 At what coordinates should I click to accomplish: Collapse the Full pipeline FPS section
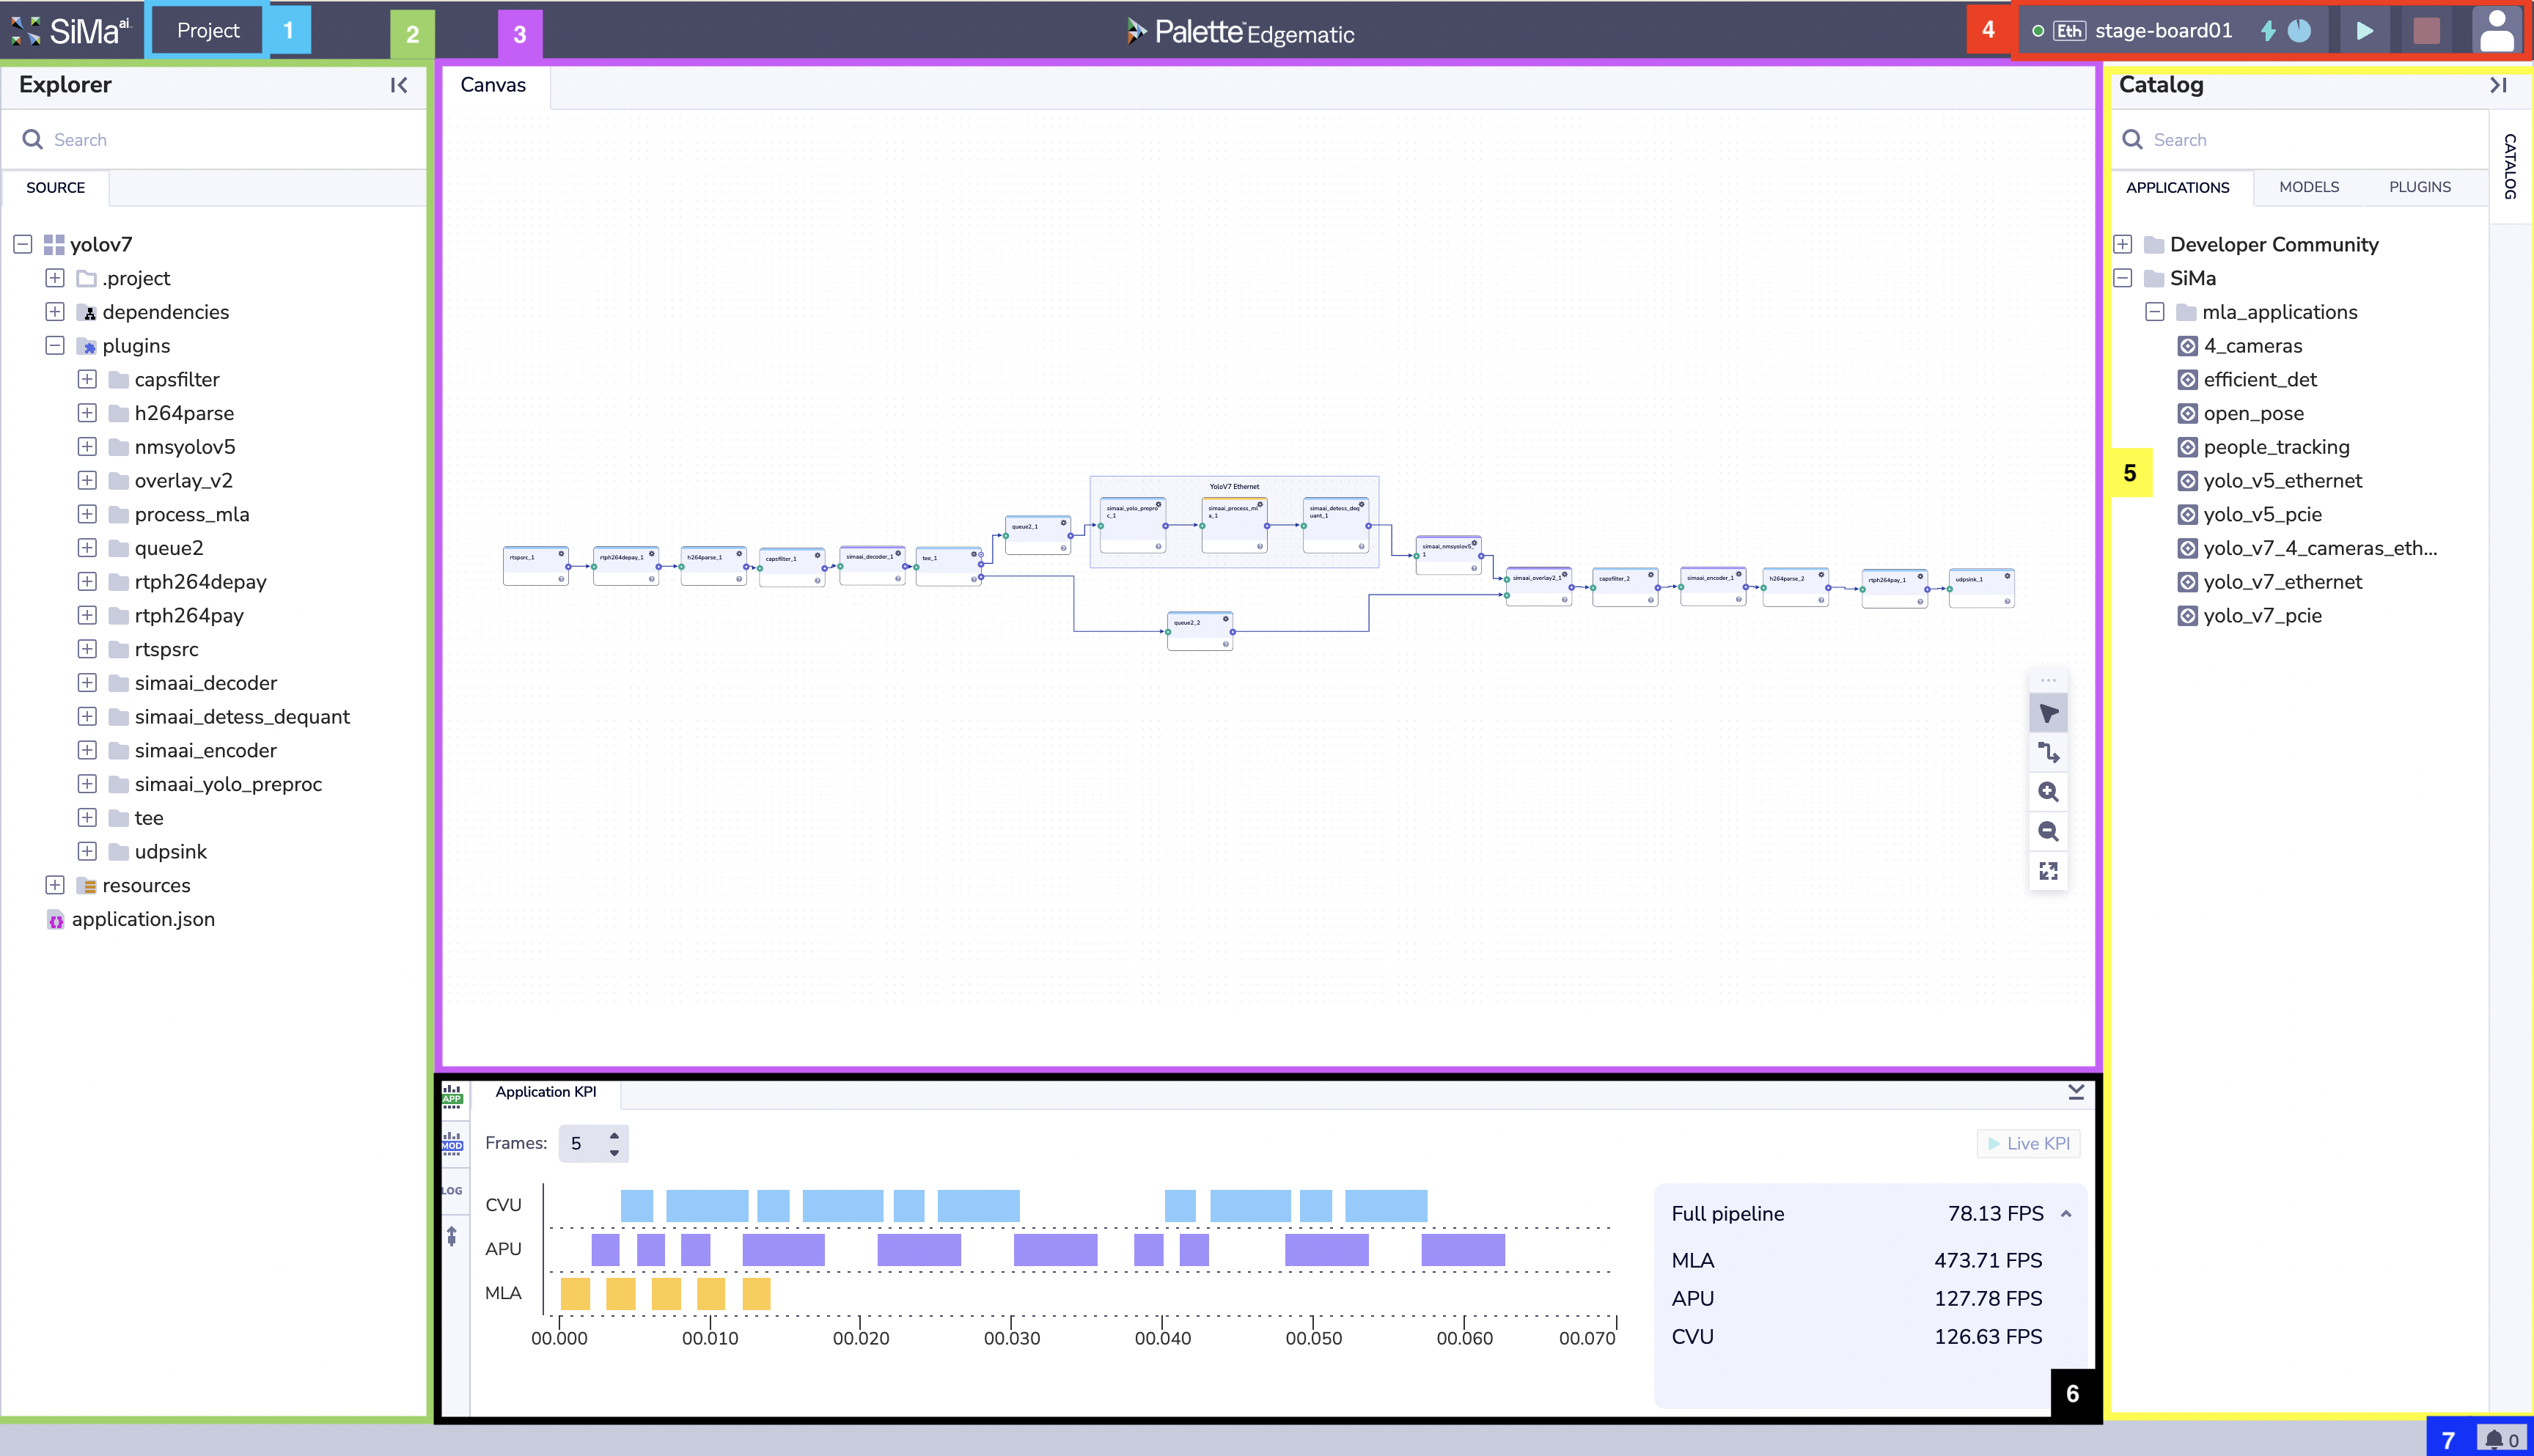[x=2066, y=1214]
